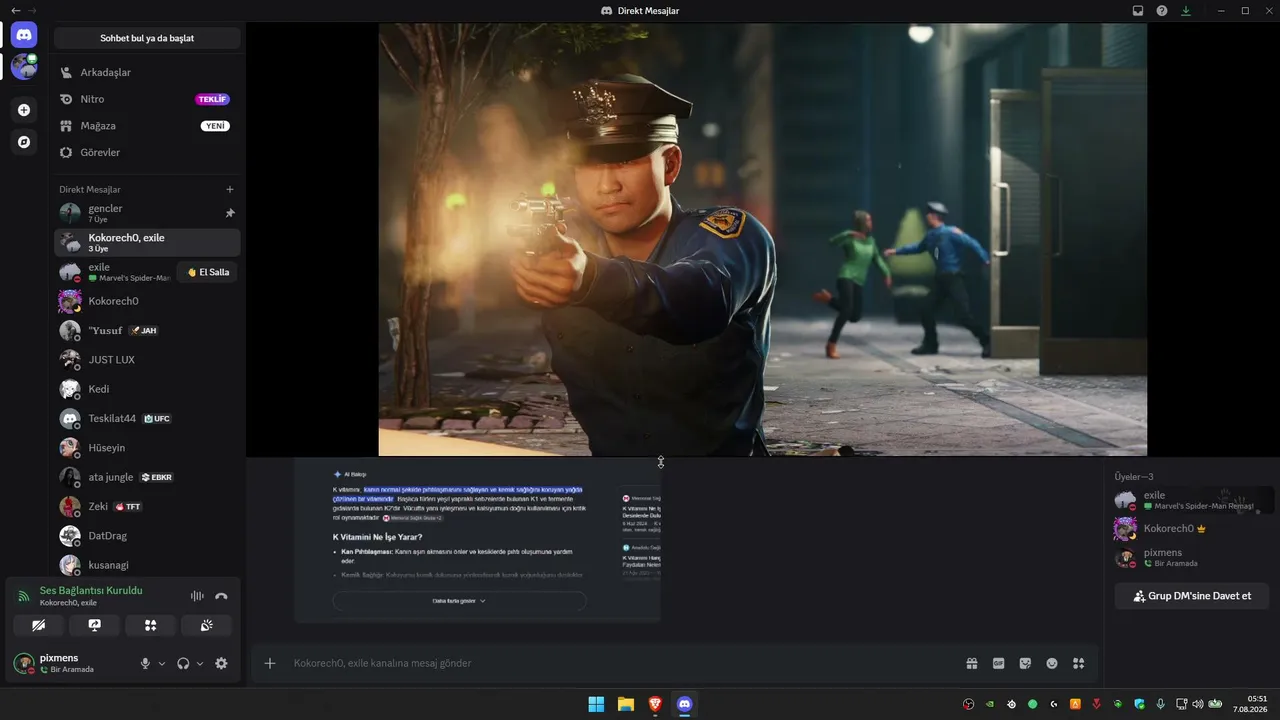The image size is (1280, 720).
Task: Expand the 'Daha fazla göster' section
Action: point(459,601)
